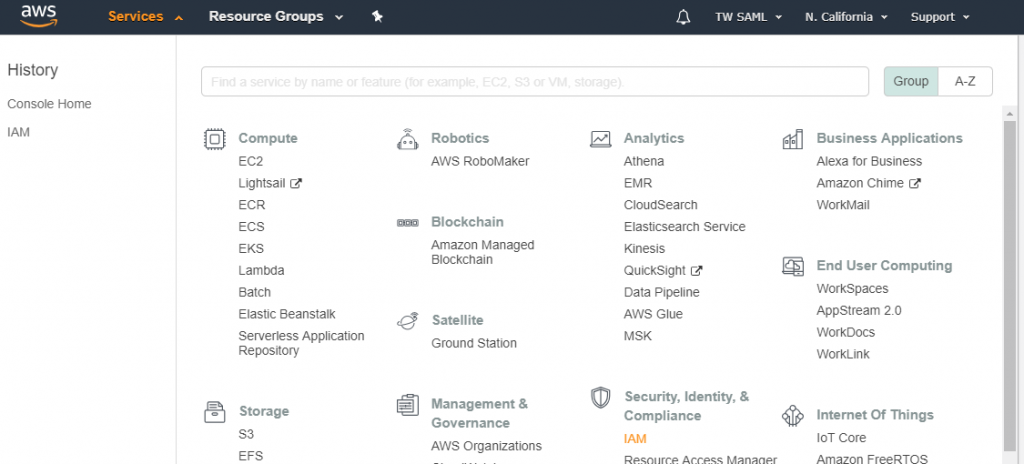1024x464 pixels.
Task: Click the Robotics robot icon
Action: pos(408,139)
